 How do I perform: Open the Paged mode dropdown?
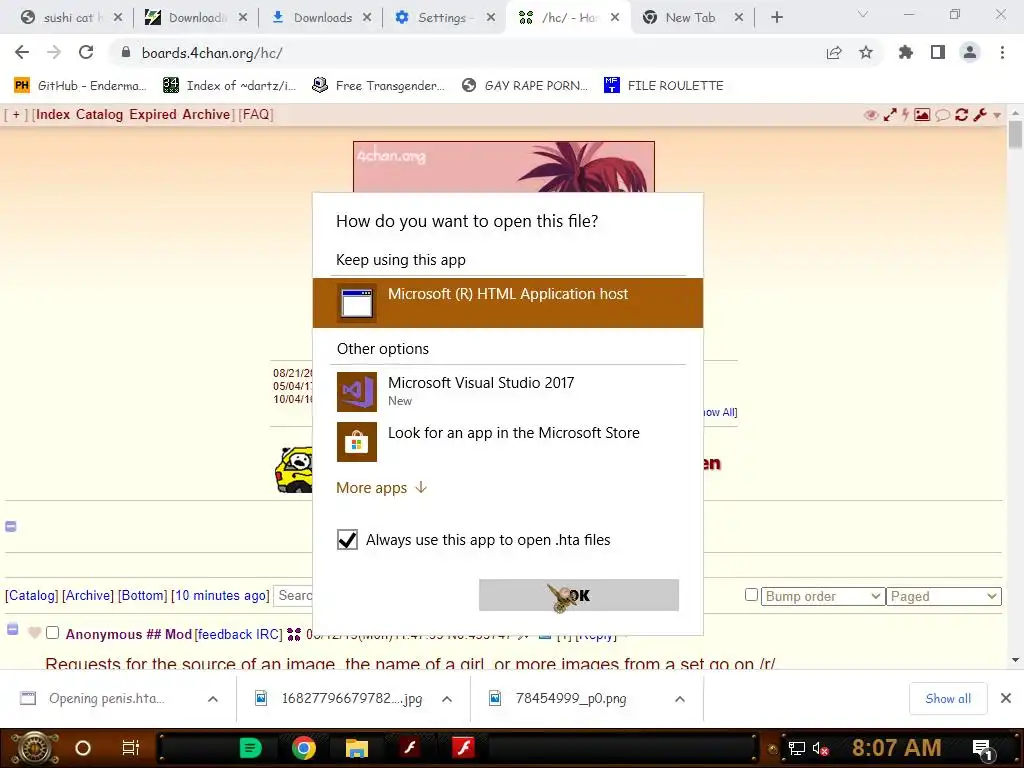(943, 596)
